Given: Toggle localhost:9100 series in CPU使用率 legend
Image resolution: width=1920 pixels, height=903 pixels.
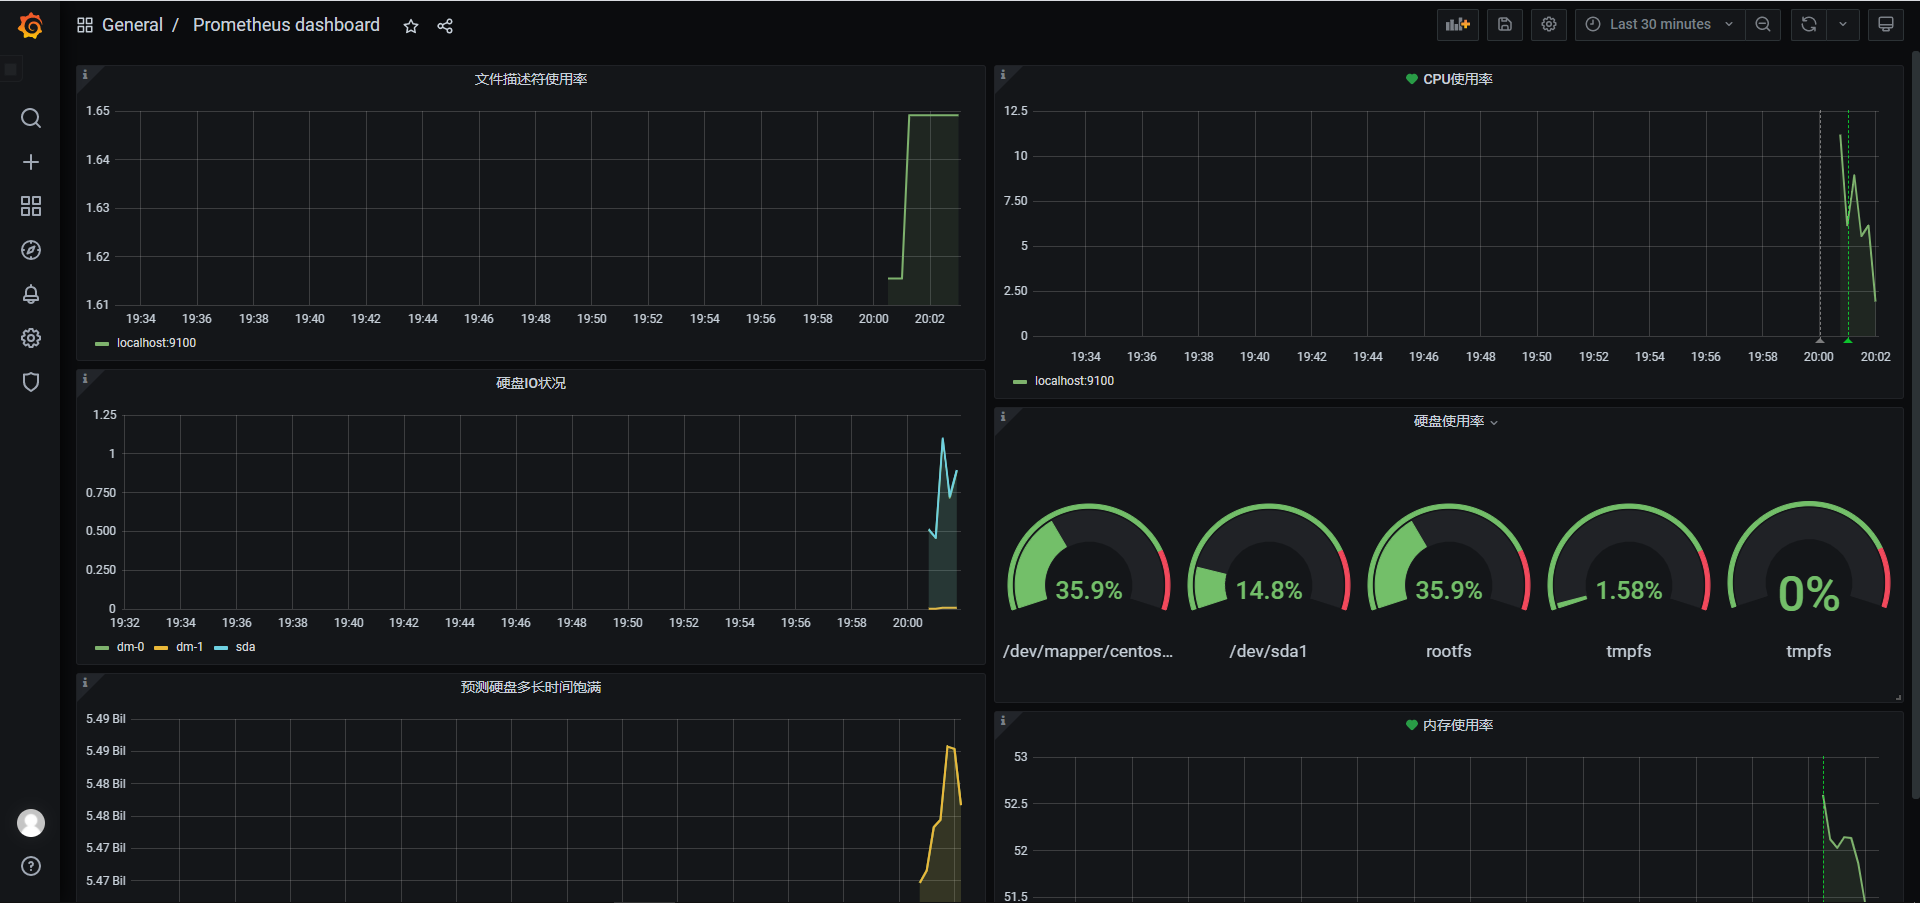Looking at the screenshot, I should (1074, 381).
